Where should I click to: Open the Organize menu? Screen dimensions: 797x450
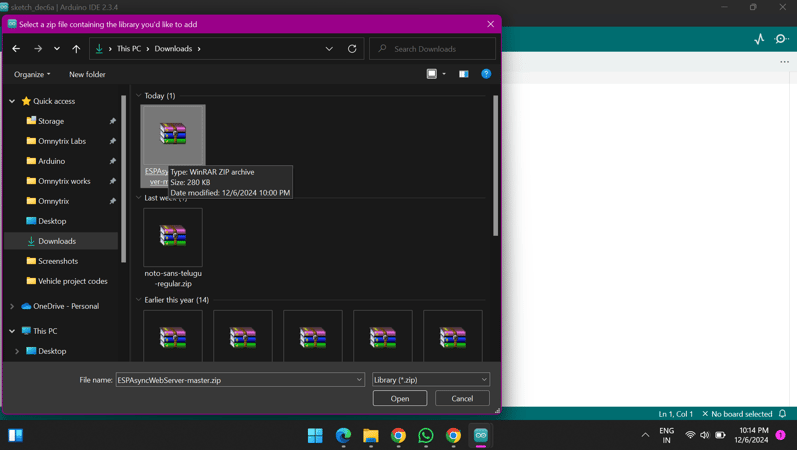point(32,74)
